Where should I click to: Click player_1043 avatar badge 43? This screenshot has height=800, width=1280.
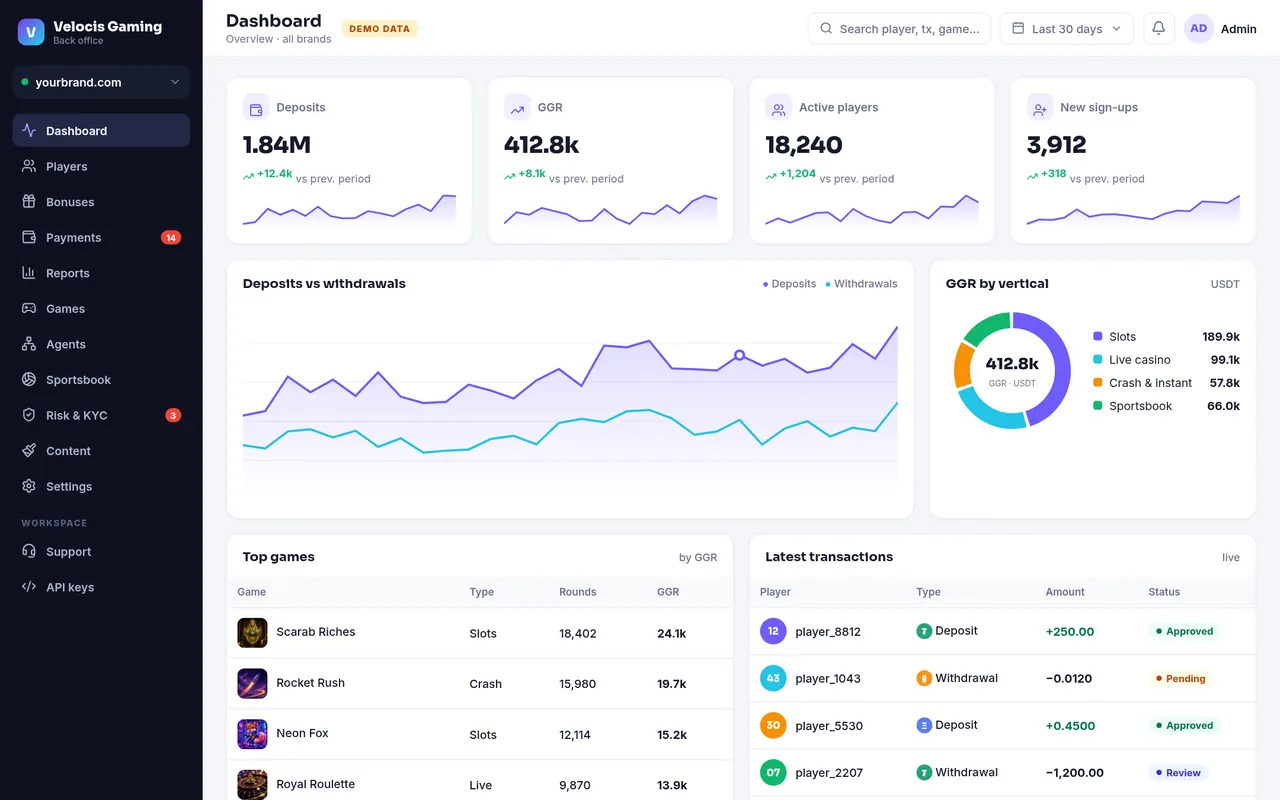773,678
